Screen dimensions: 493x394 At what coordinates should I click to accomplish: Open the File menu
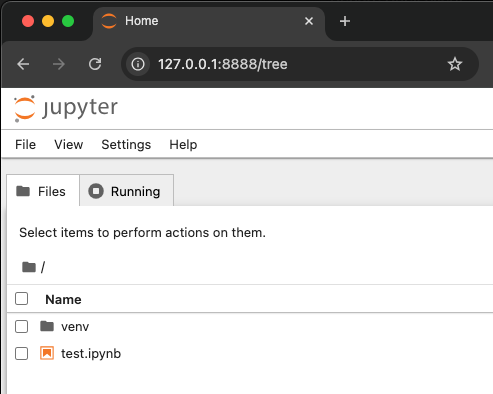(25, 145)
